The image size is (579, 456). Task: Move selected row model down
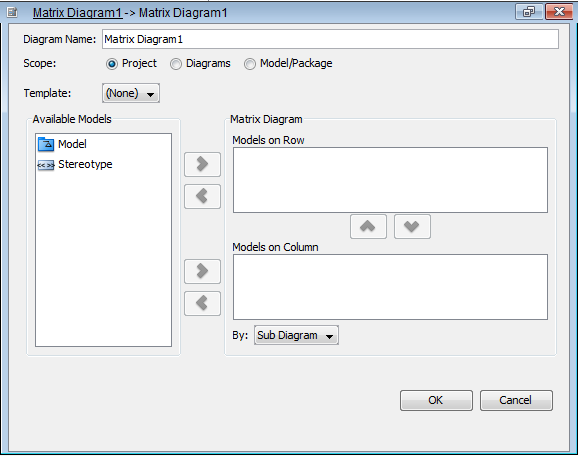point(412,226)
